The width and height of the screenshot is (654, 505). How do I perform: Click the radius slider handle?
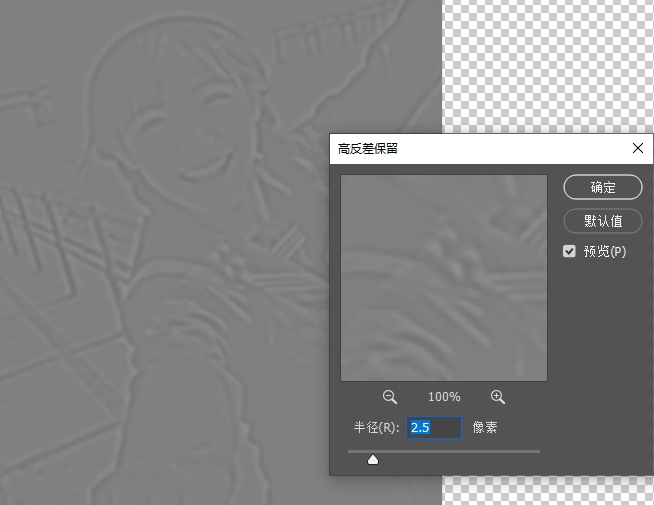pos(373,460)
